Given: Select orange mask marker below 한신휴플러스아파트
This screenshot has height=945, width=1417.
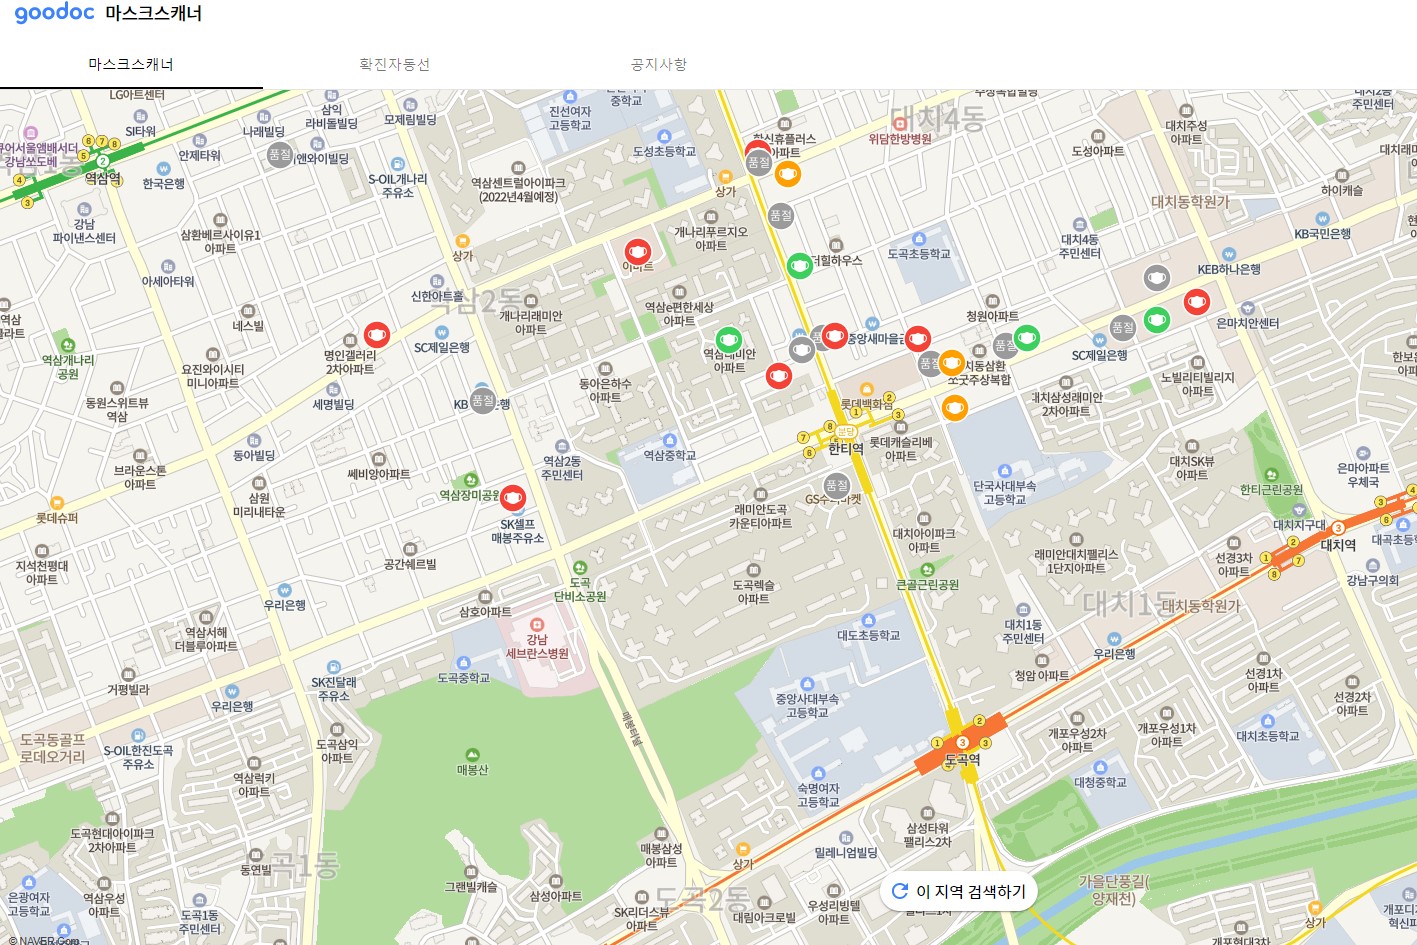Looking at the screenshot, I should [x=788, y=174].
